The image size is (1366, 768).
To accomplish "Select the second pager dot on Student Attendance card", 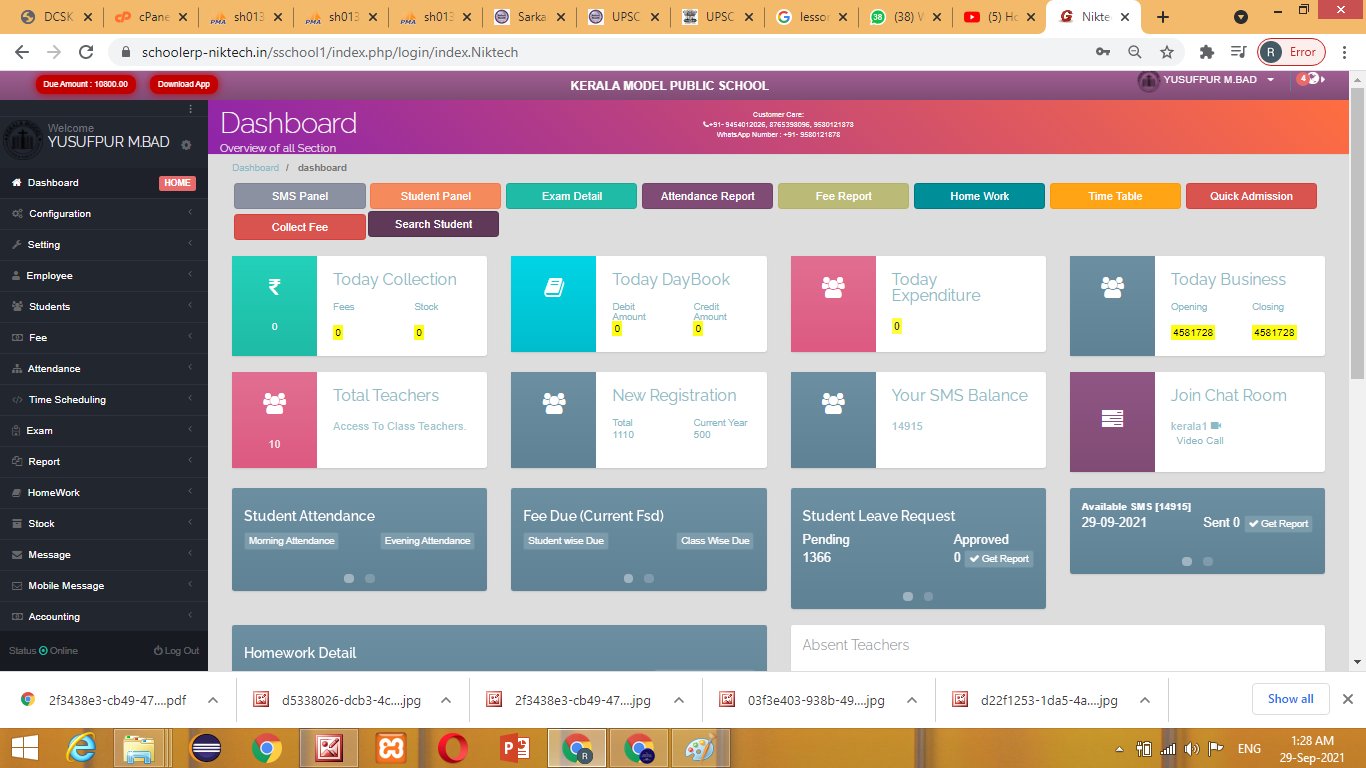I will pos(370,578).
